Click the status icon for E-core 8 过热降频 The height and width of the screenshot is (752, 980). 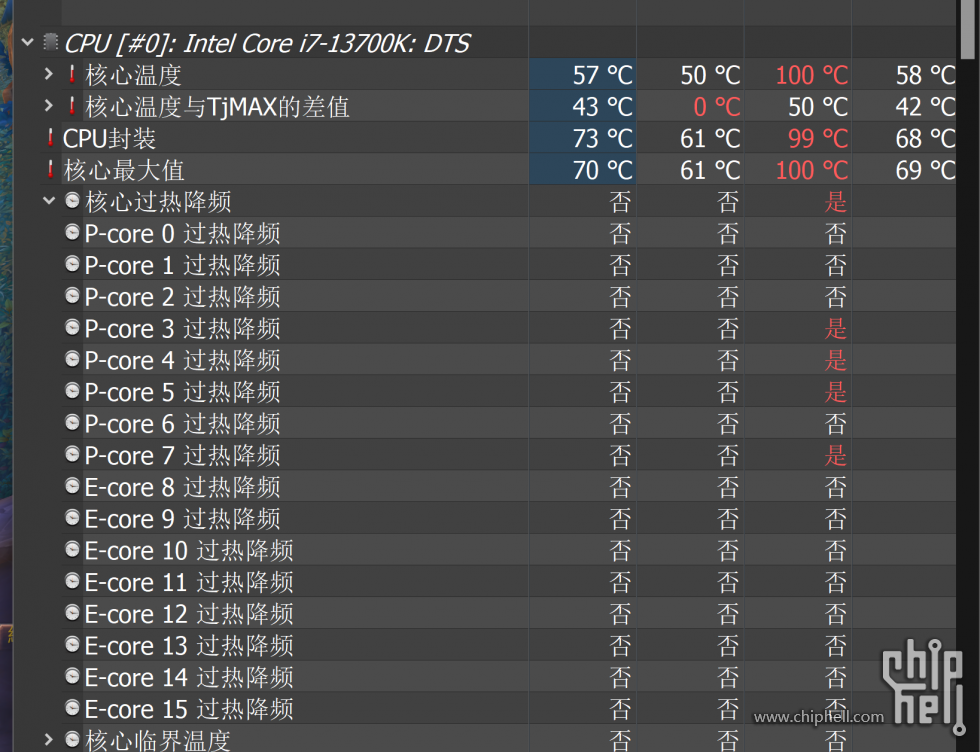(x=72, y=486)
